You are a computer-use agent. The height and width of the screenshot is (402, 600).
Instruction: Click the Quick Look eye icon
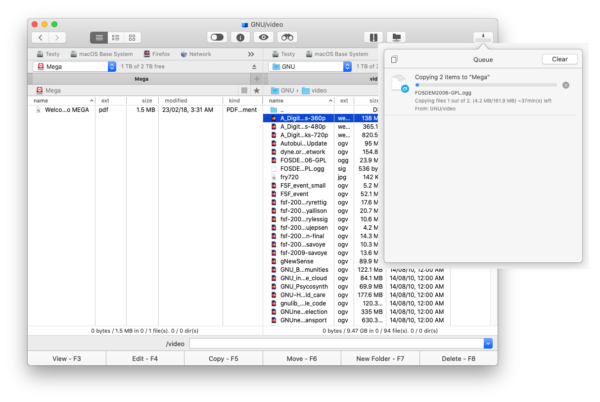[265, 37]
